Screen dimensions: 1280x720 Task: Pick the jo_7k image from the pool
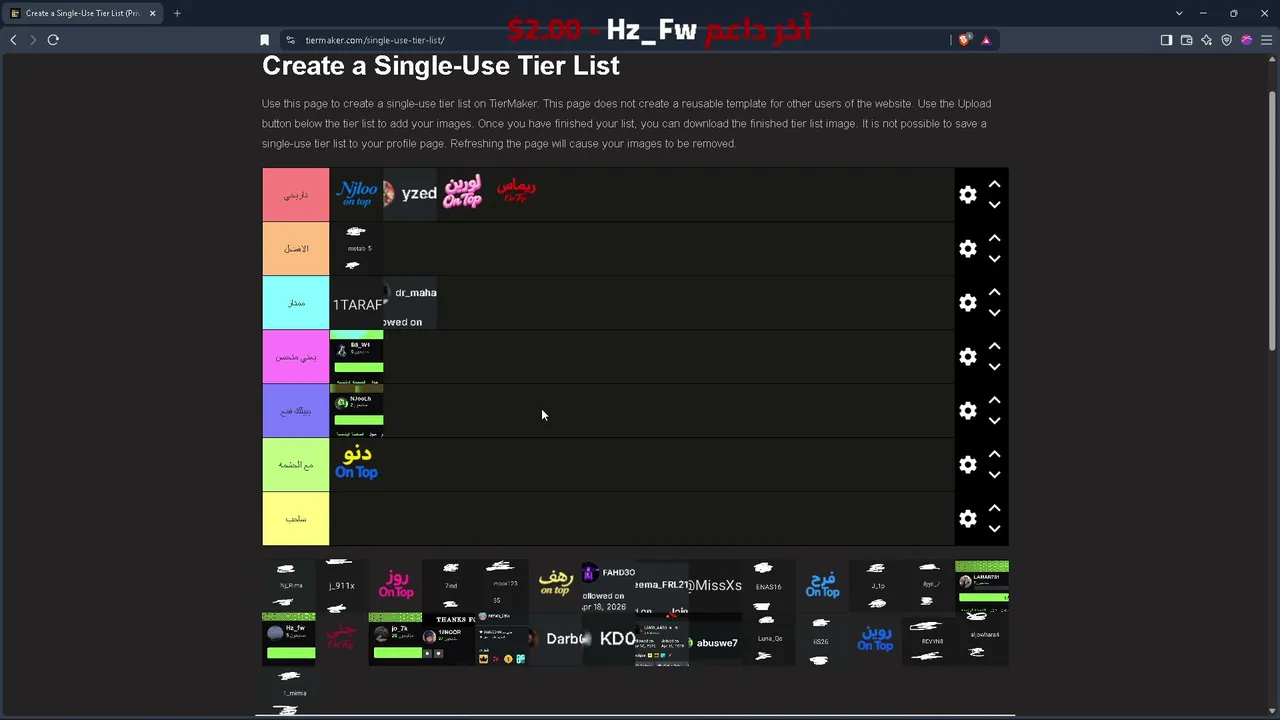click(395, 639)
